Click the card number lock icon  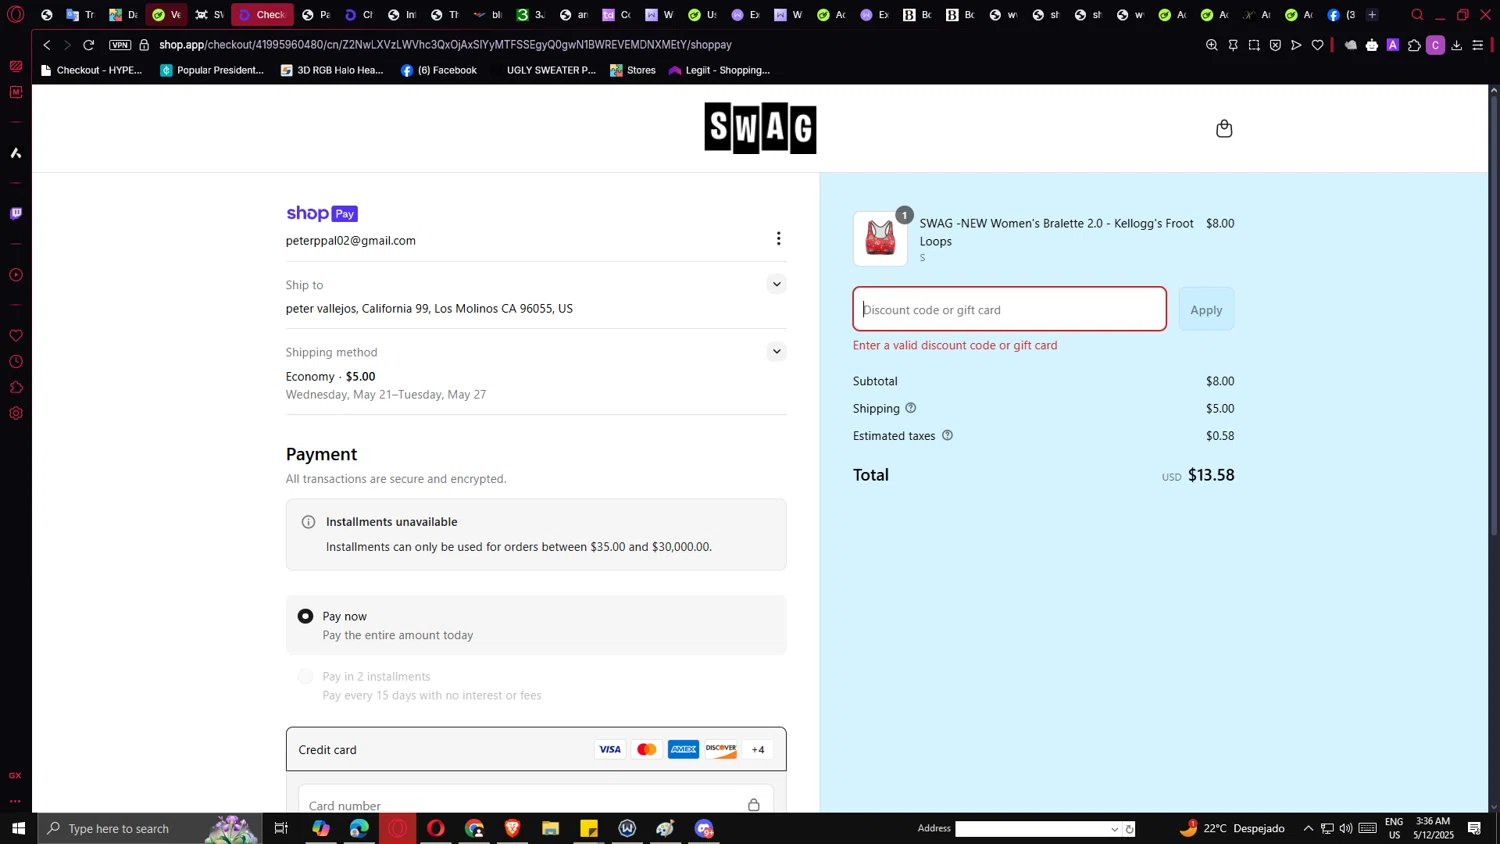753,805
